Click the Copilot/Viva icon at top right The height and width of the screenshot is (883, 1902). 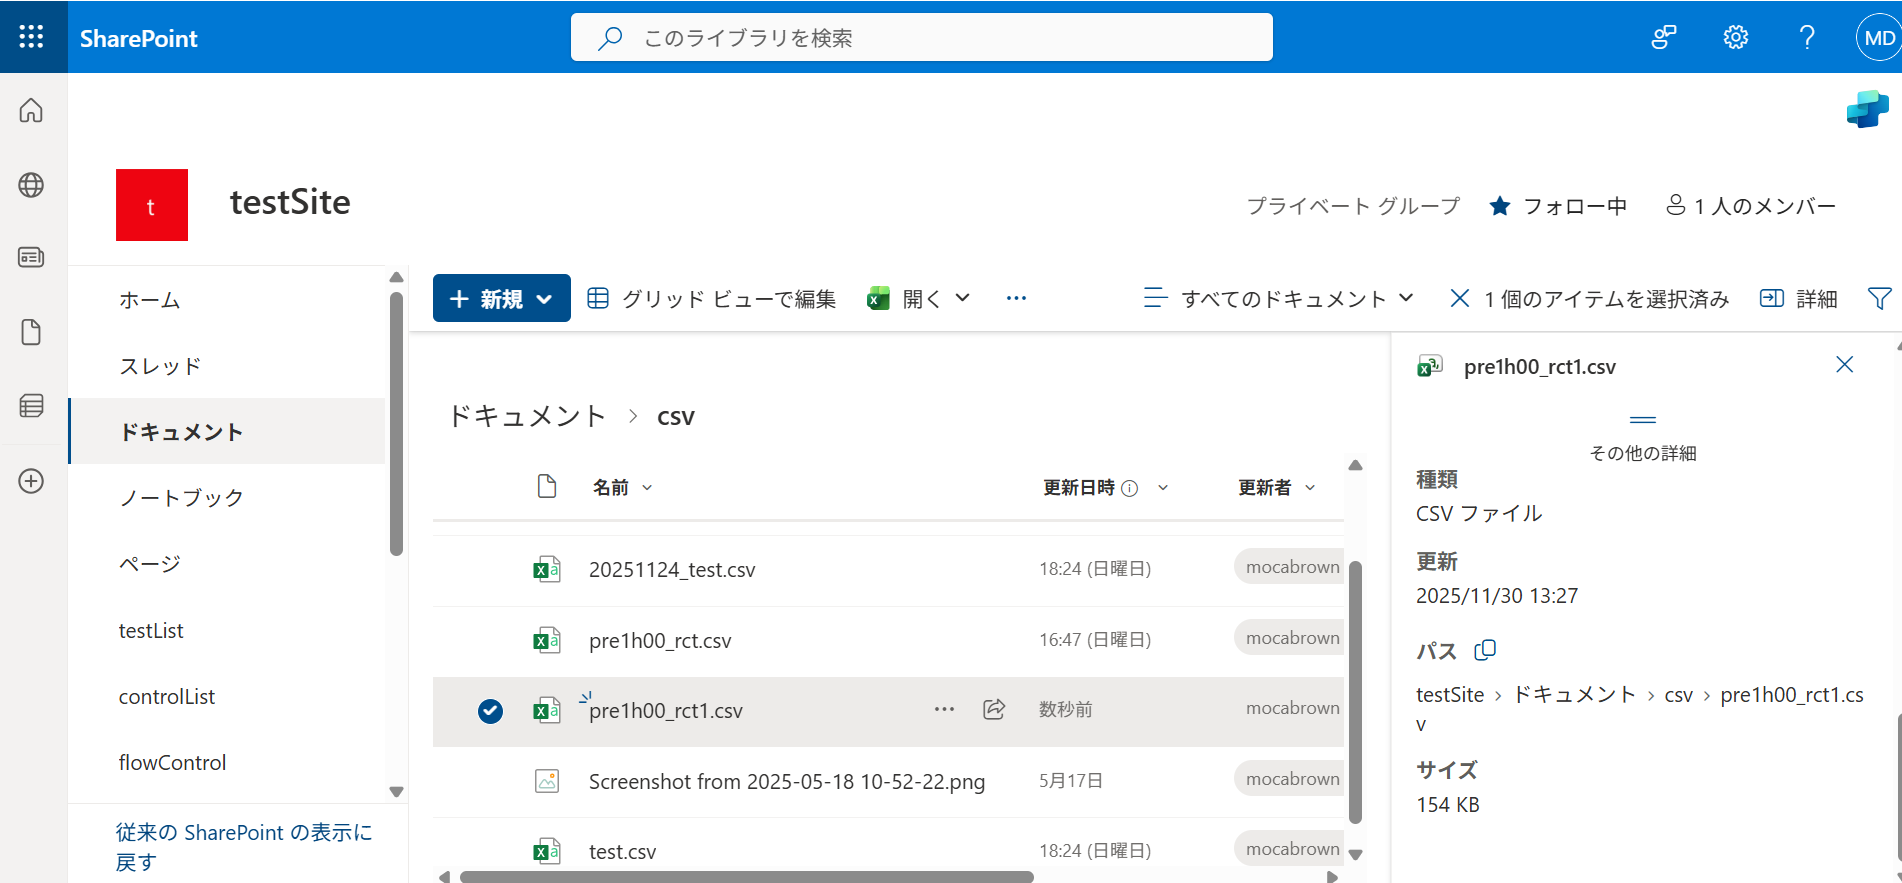[x=1867, y=109]
